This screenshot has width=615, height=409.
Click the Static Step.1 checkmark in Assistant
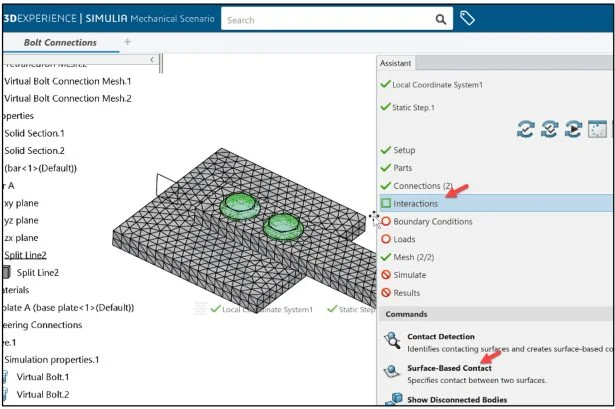coord(385,107)
